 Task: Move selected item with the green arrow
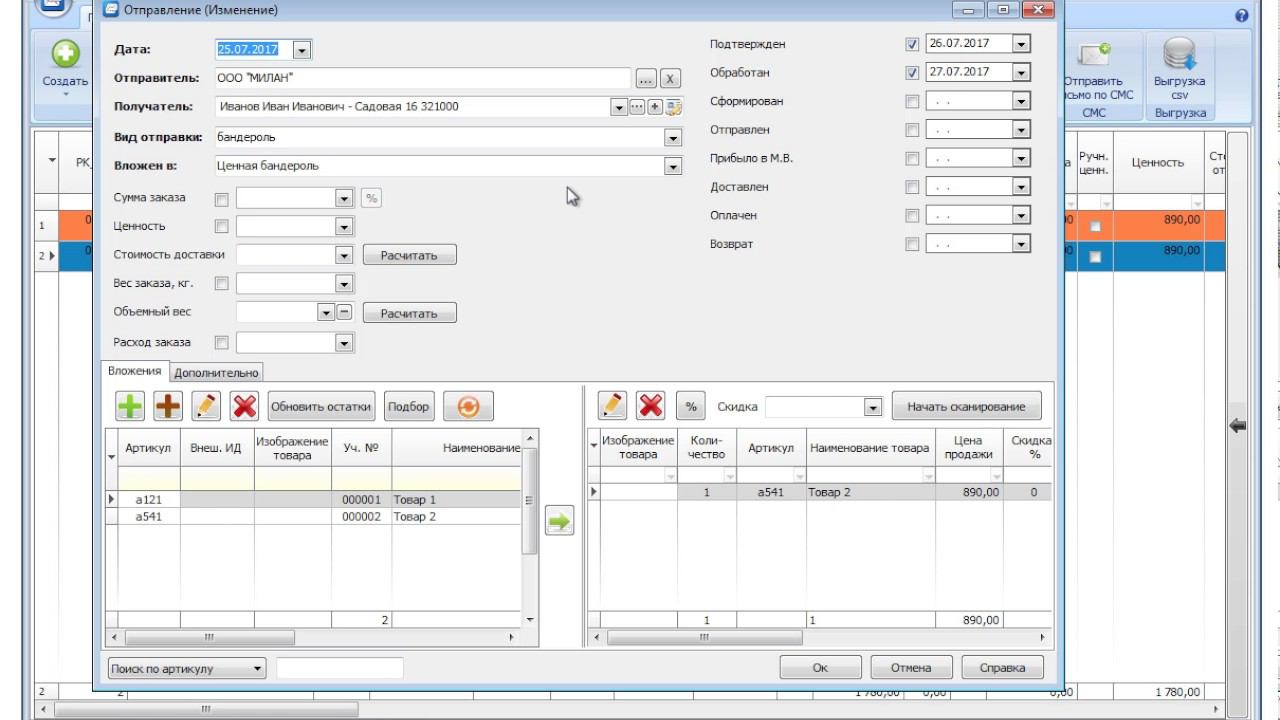coord(560,521)
